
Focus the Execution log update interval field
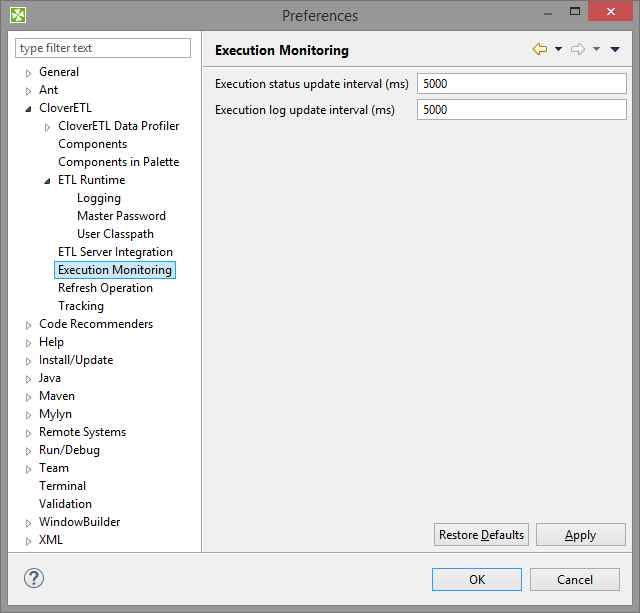[521, 110]
